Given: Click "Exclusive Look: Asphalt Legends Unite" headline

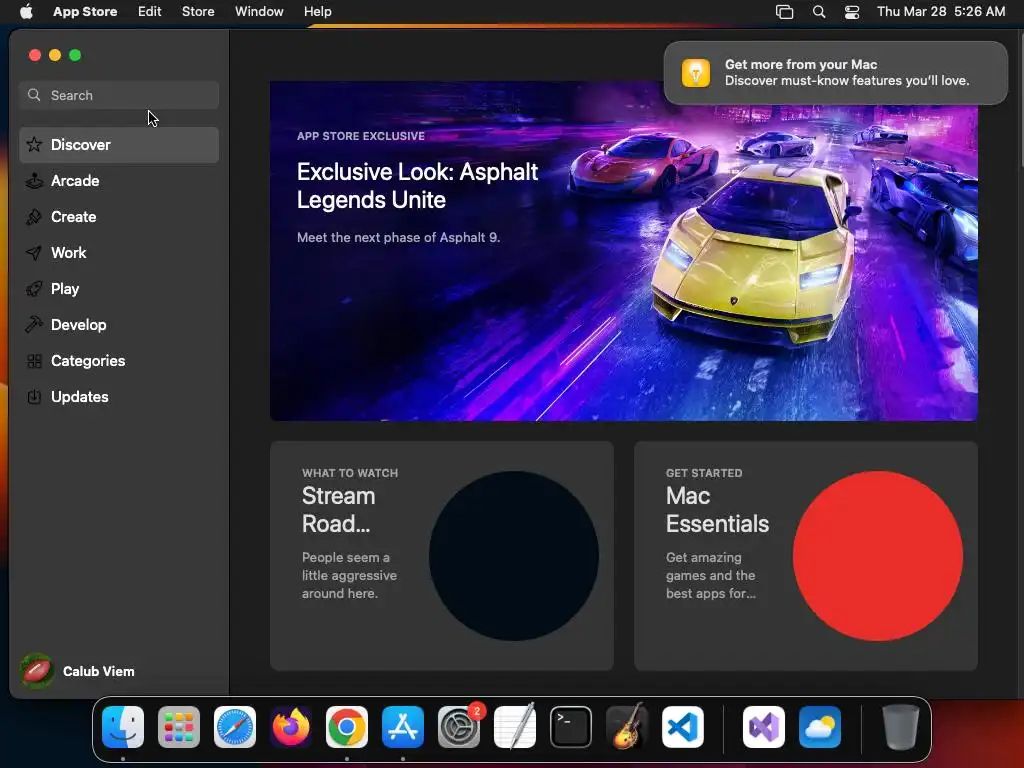Looking at the screenshot, I should pyautogui.click(x=417, y=185).
